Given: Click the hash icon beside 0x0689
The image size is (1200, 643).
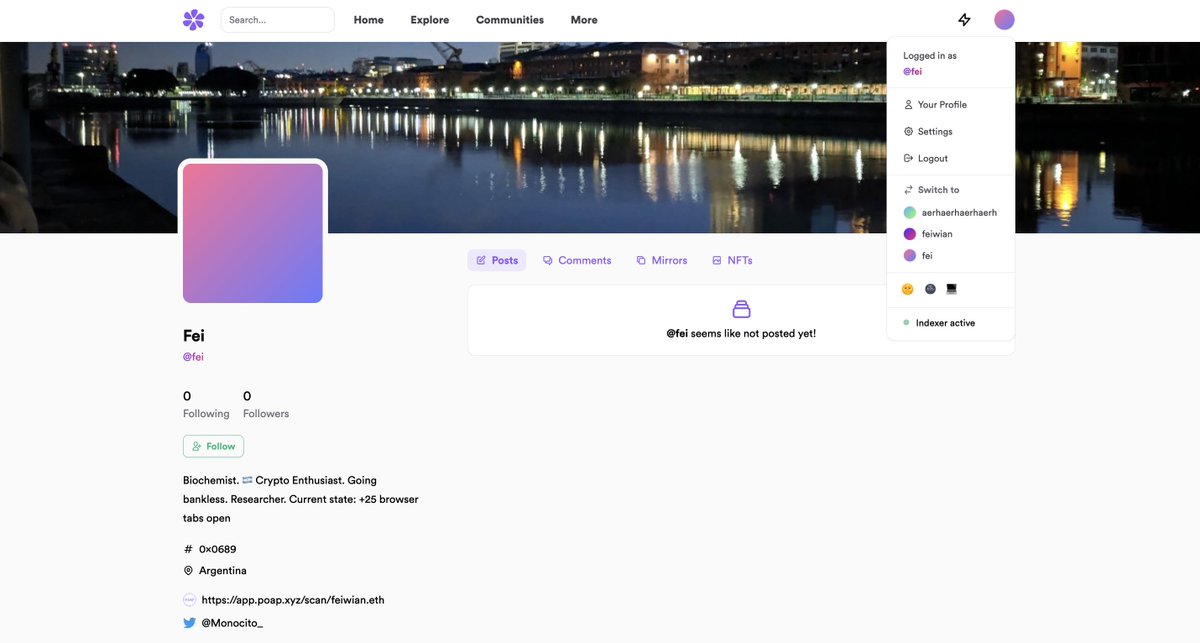Looking at the screenshot, I should 188,549.
